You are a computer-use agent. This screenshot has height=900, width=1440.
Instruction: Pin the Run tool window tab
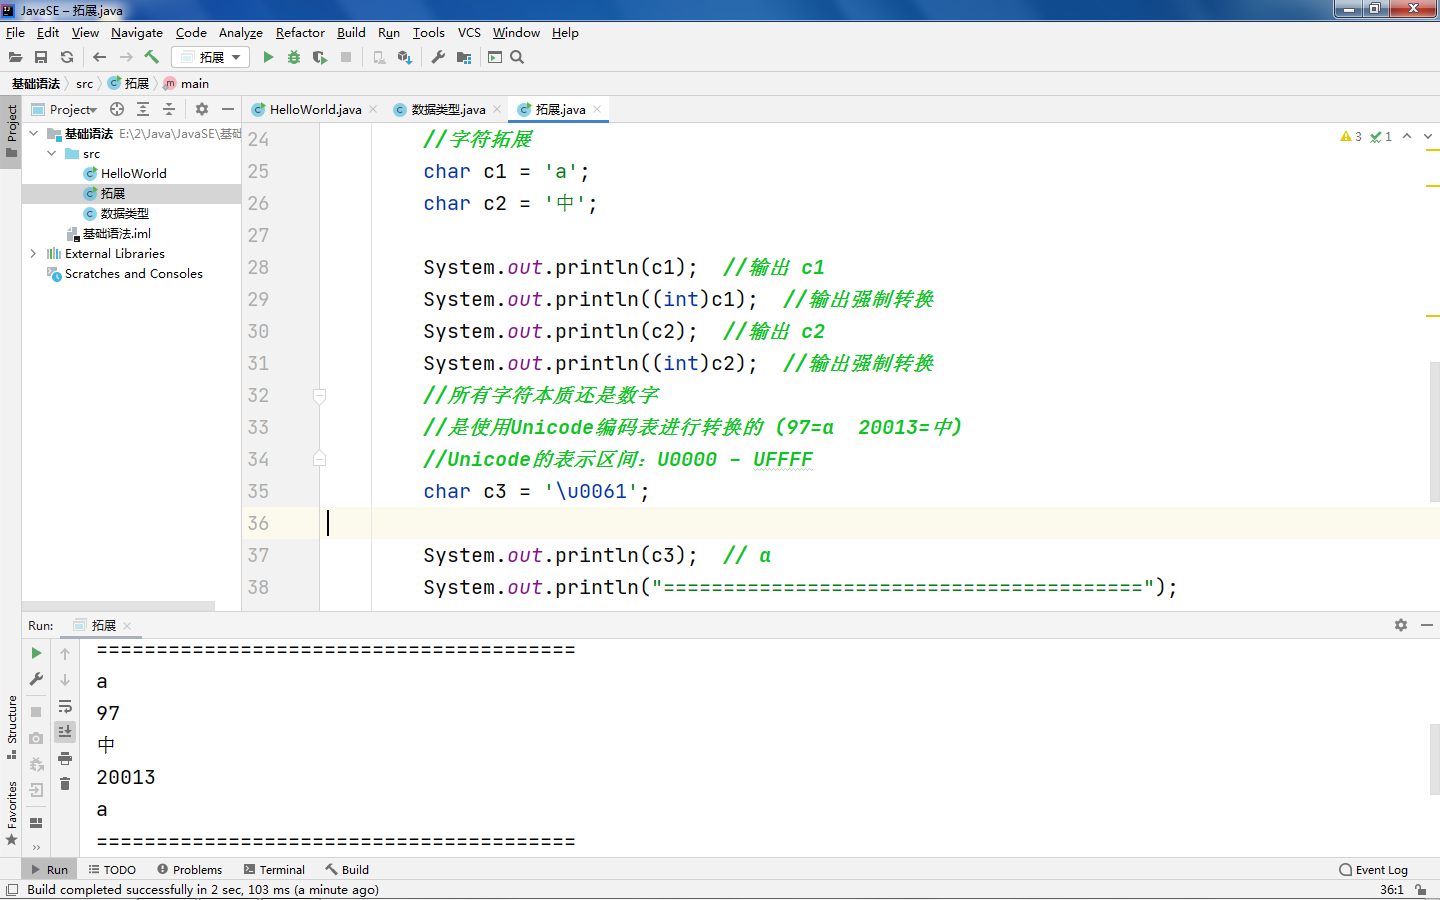coord(100,625)
